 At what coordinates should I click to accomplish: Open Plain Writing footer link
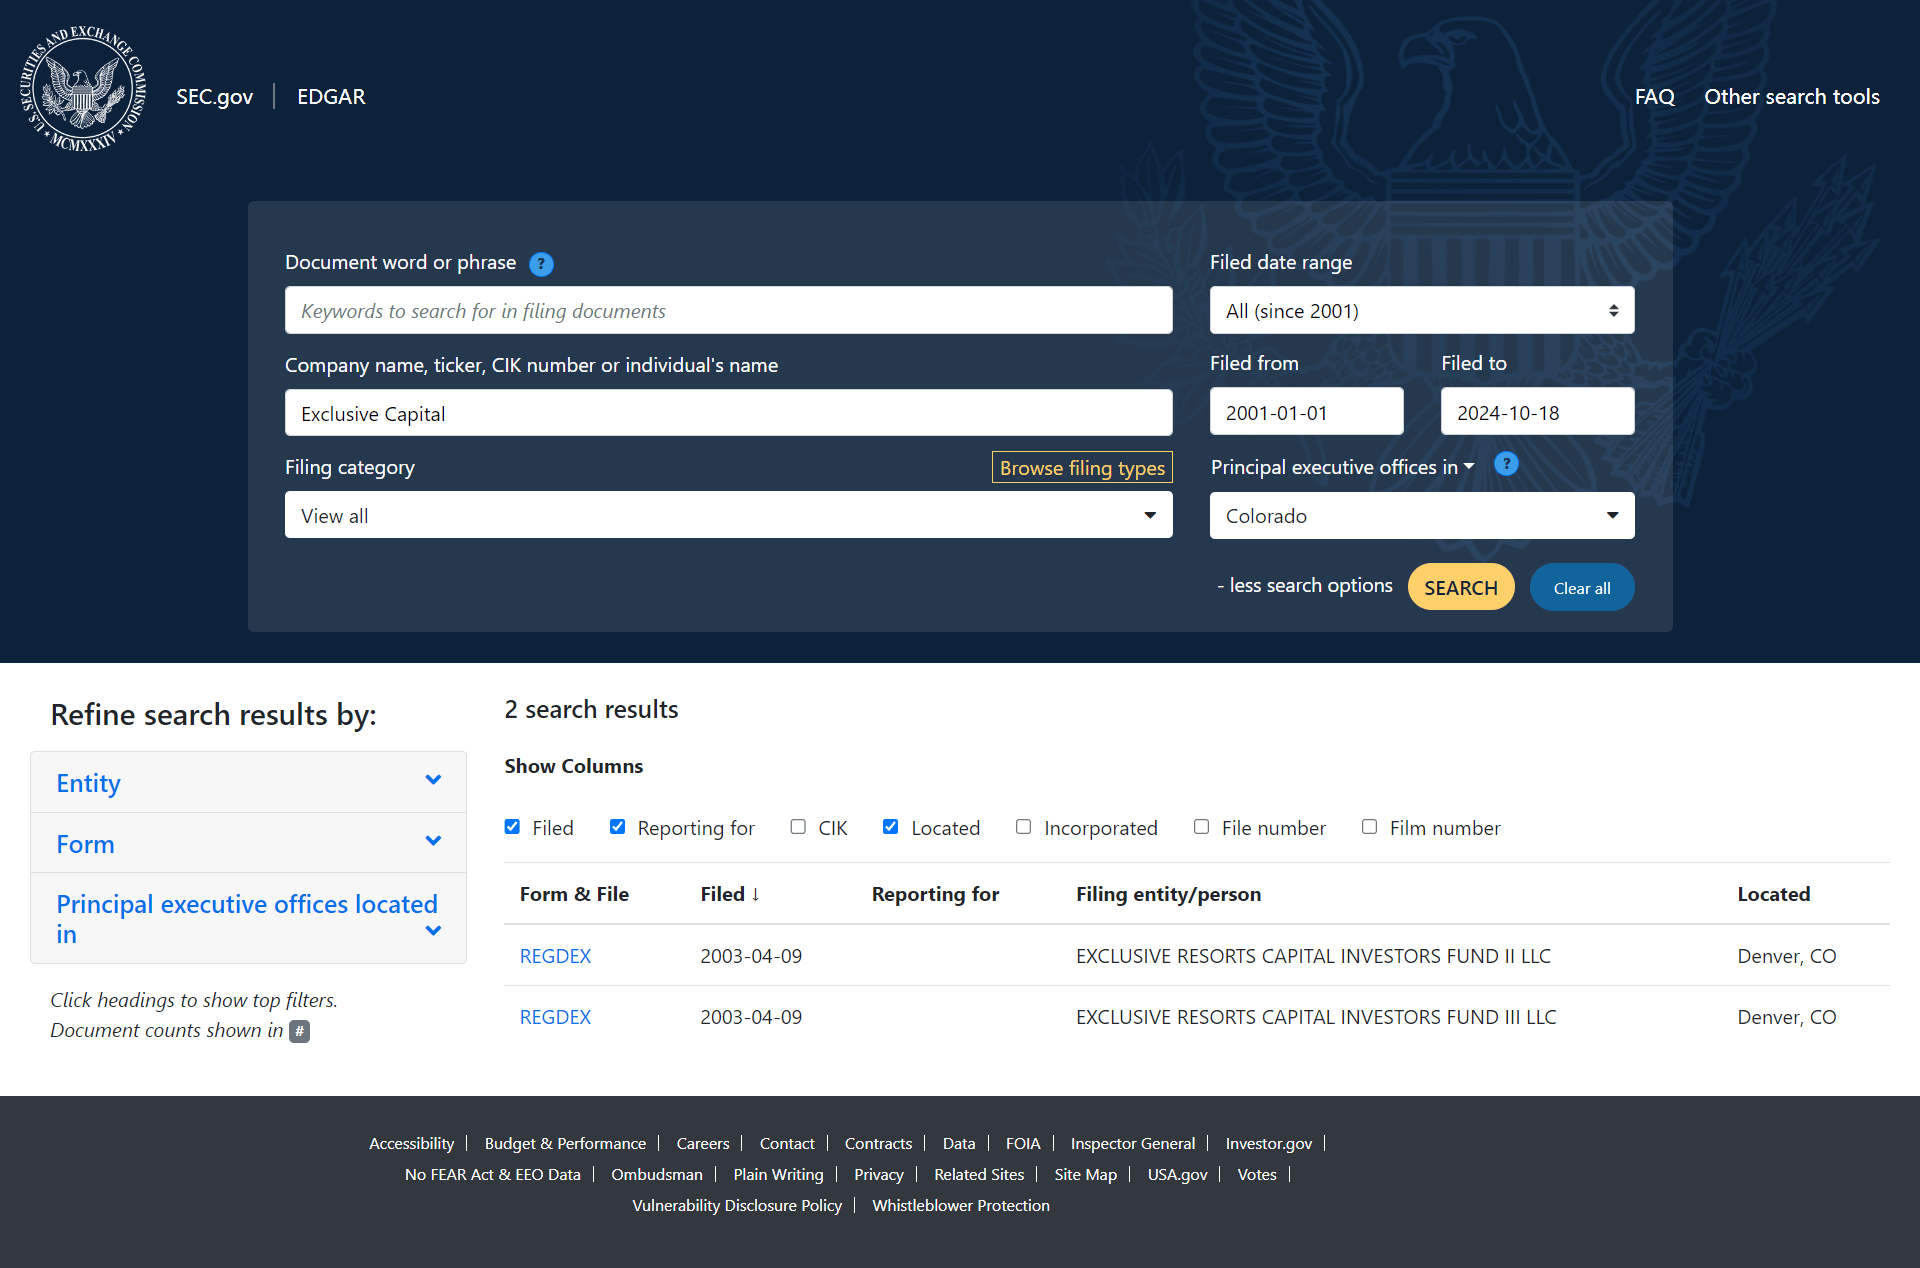pos(778,1175)
